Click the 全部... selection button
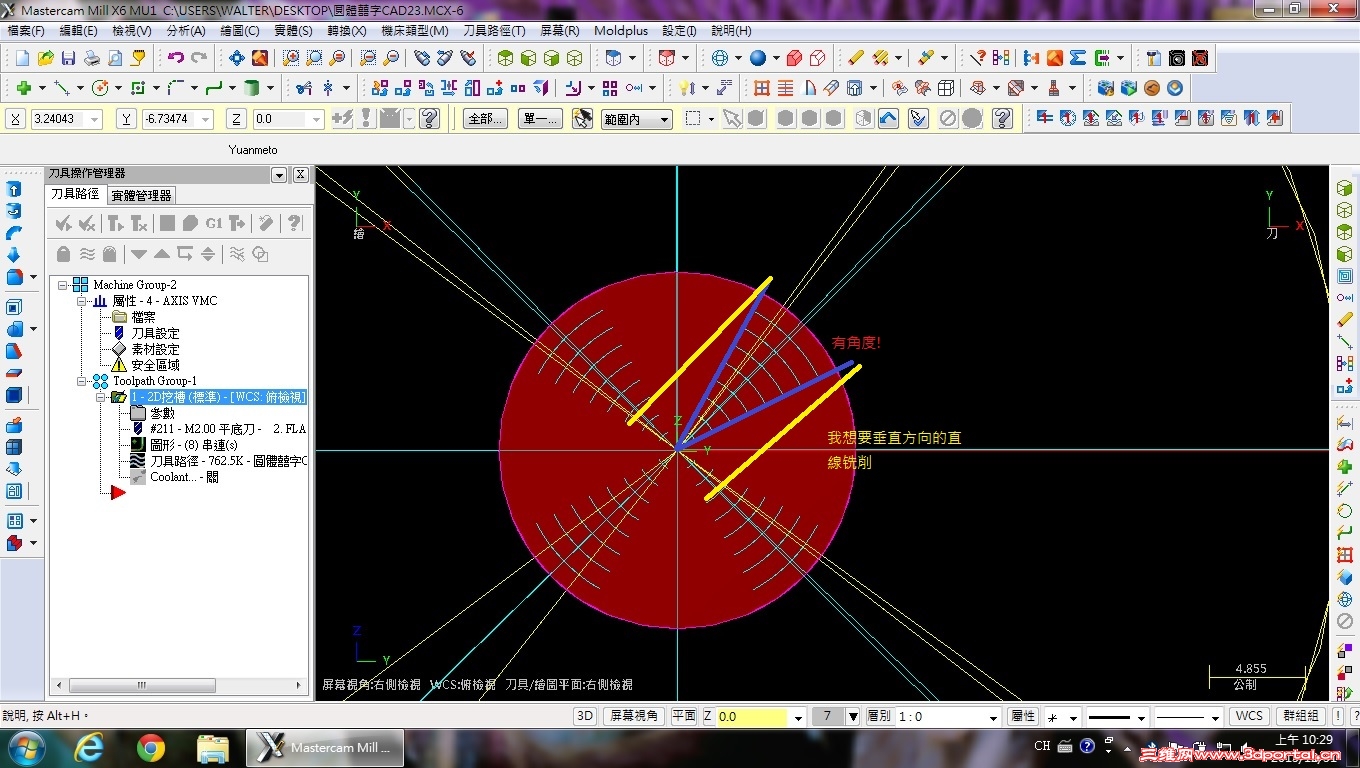 click(485, 119)
